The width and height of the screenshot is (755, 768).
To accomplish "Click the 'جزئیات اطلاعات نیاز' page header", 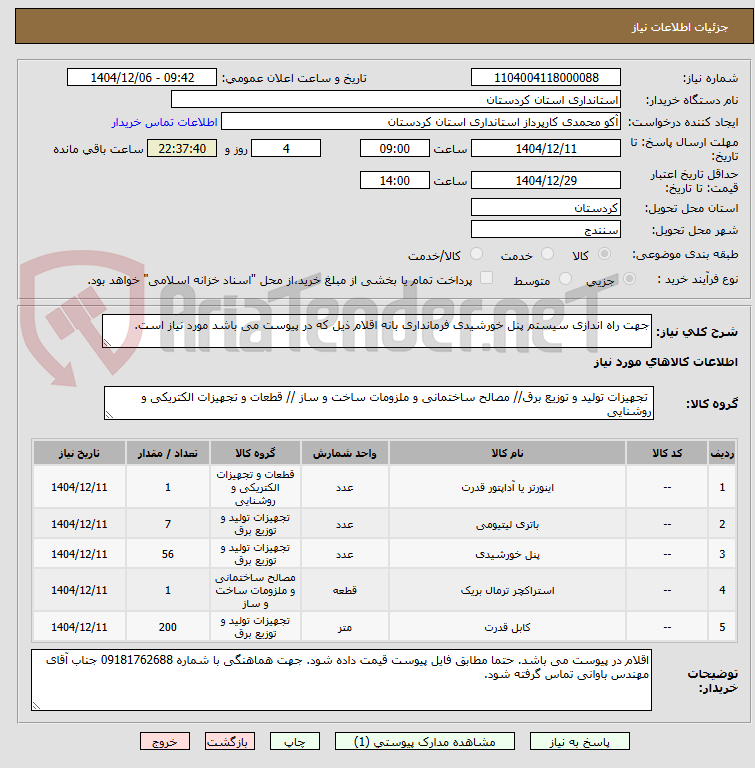I will pos(680,27).
